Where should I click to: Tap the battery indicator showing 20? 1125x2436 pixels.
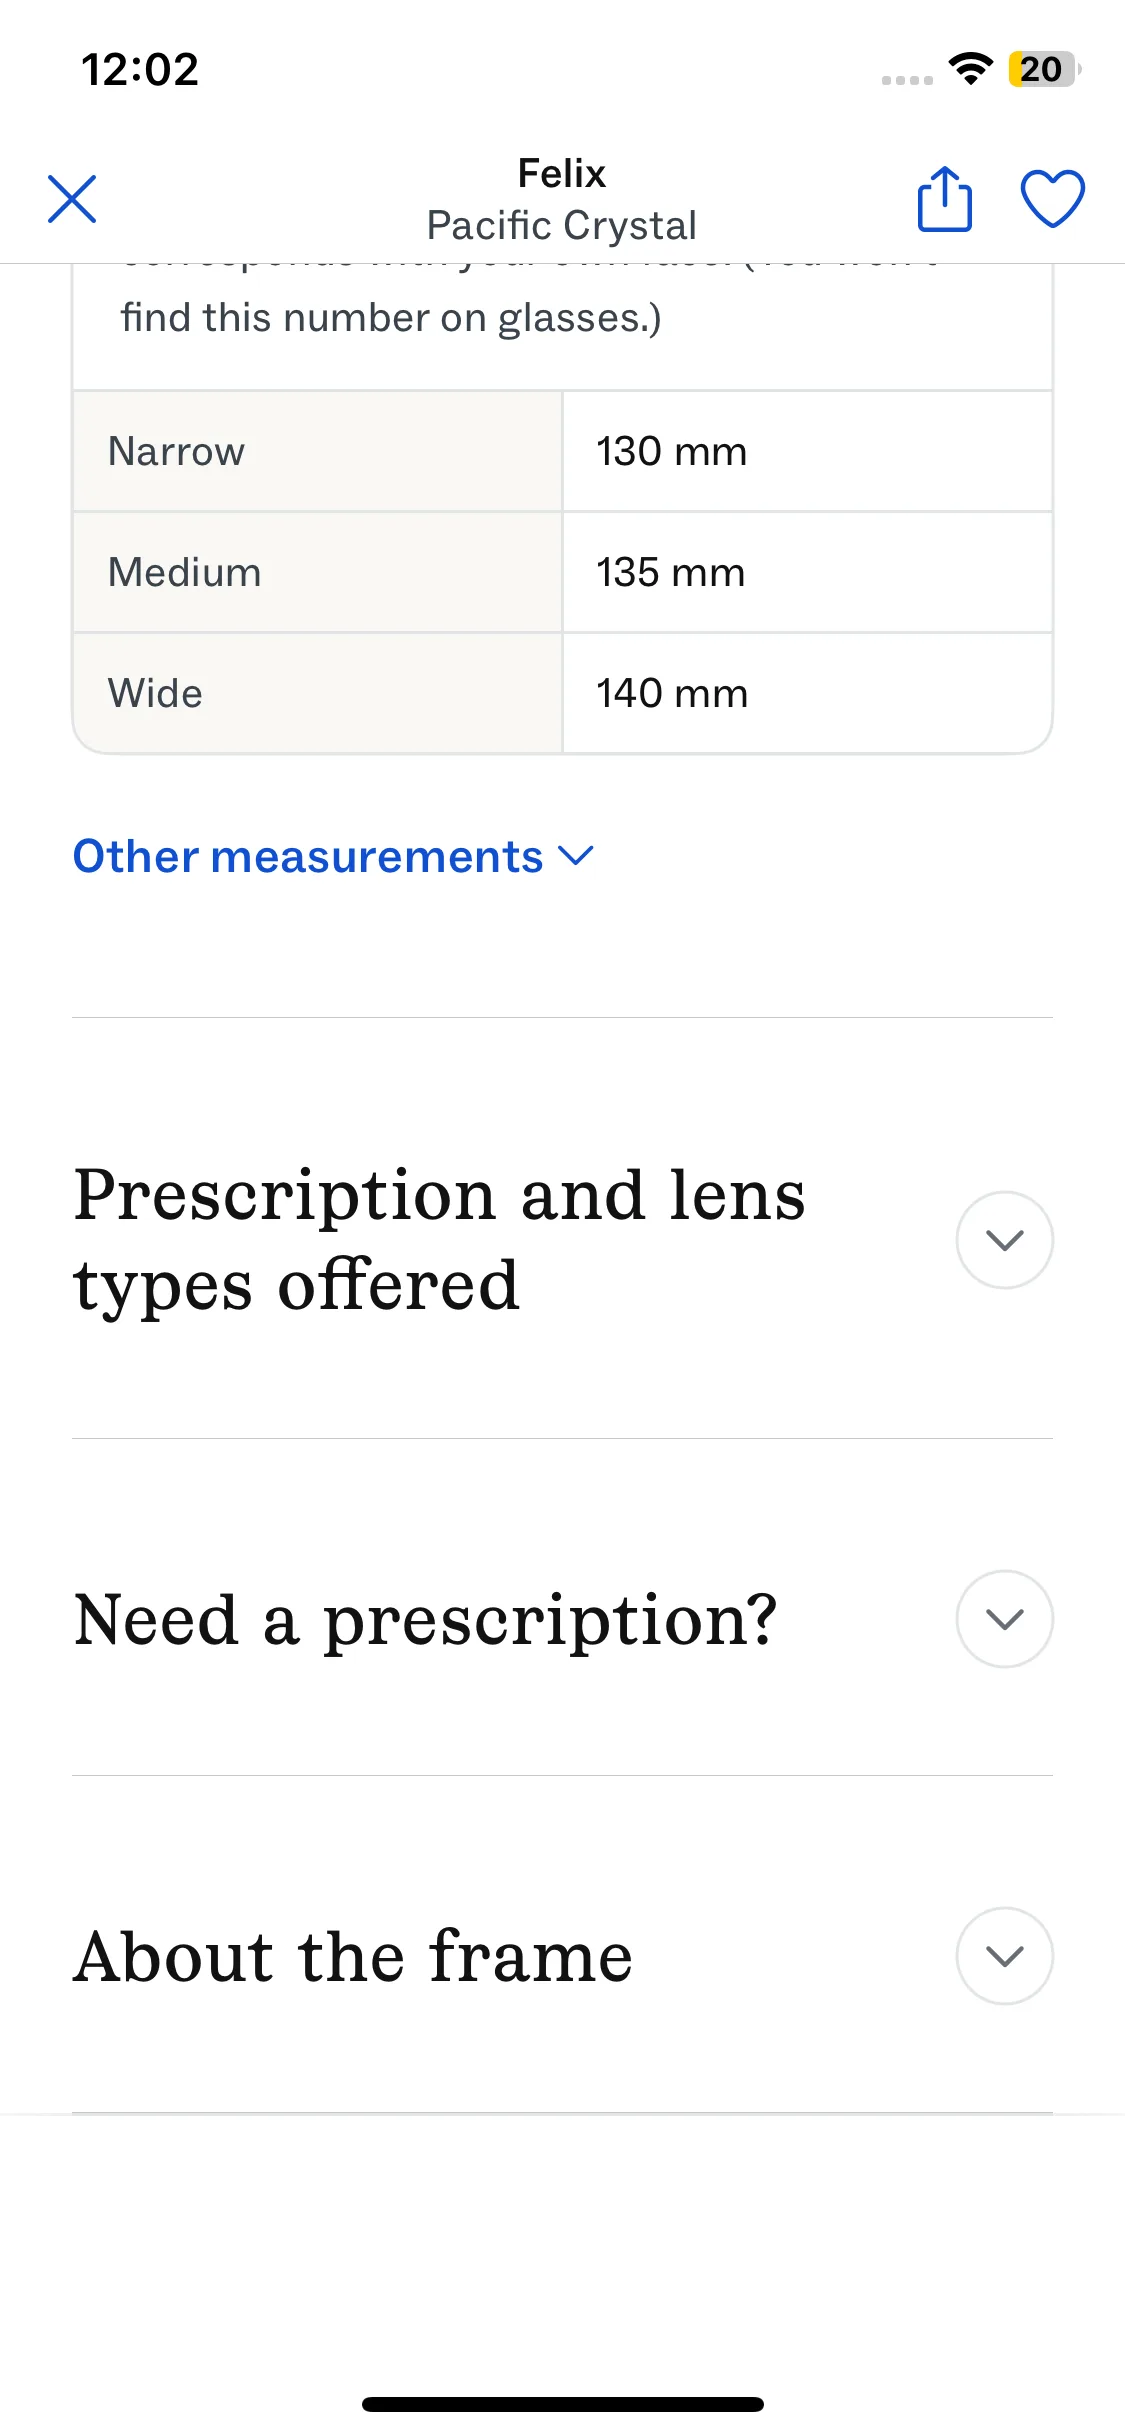tap(1043, 69)
